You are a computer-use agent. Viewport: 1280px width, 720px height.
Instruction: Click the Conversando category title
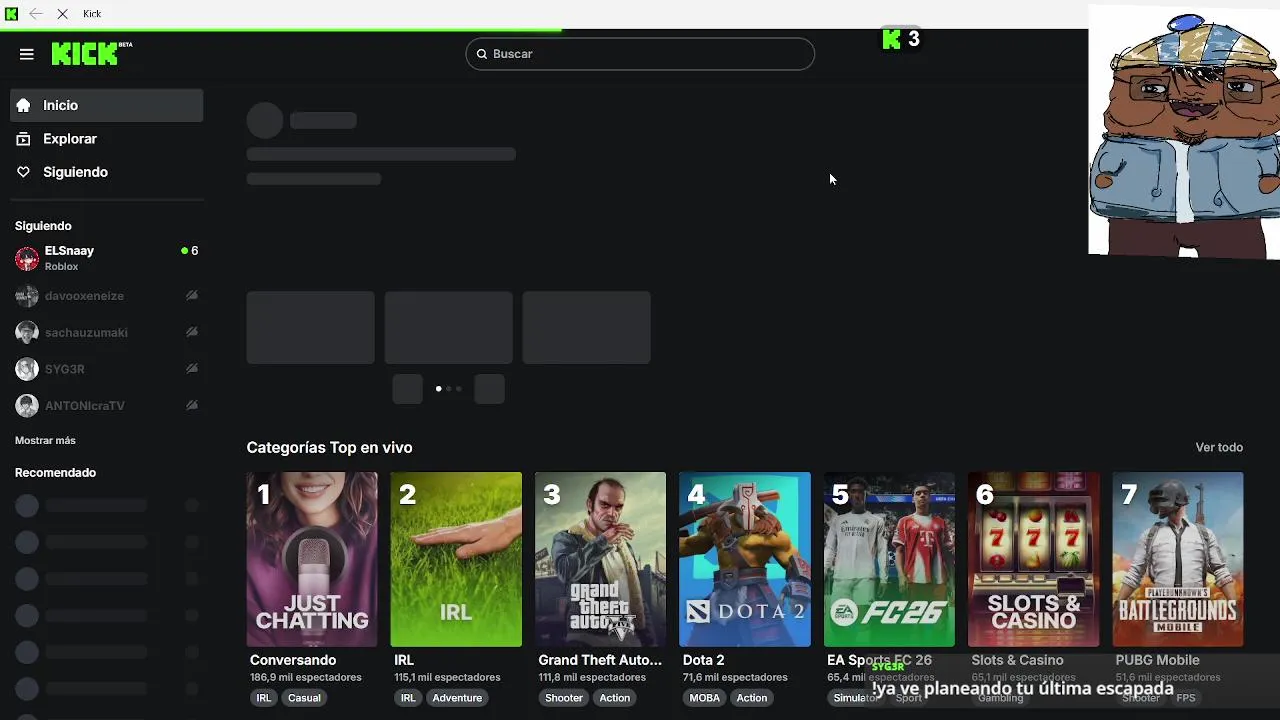293,660
